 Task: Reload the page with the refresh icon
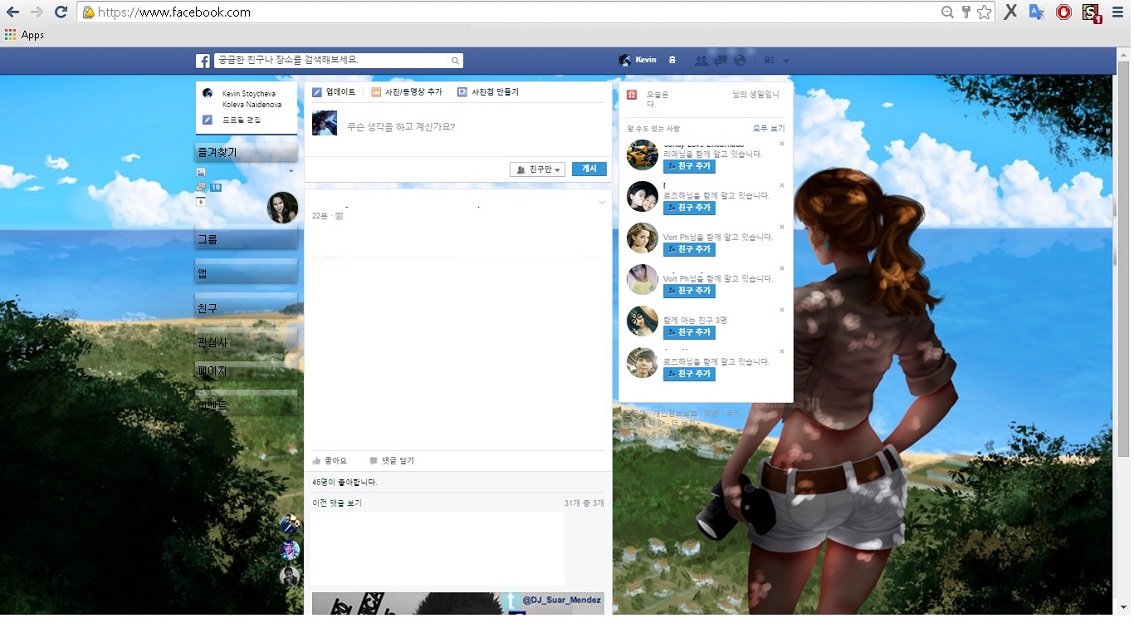coord(61,12)
